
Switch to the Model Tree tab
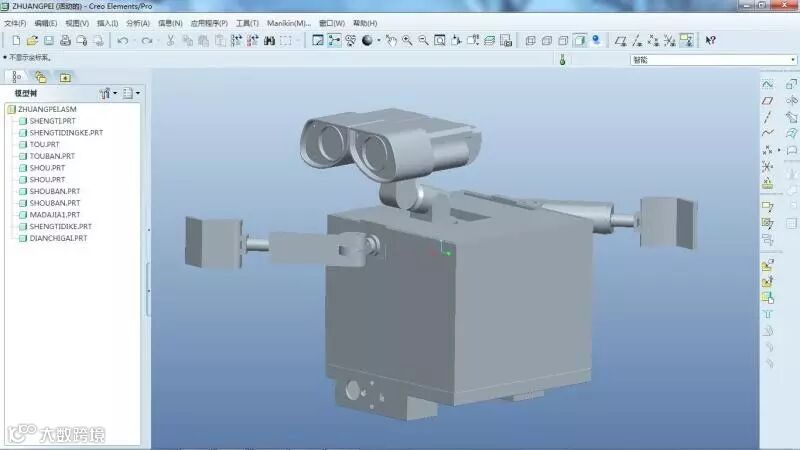[16, 77]
